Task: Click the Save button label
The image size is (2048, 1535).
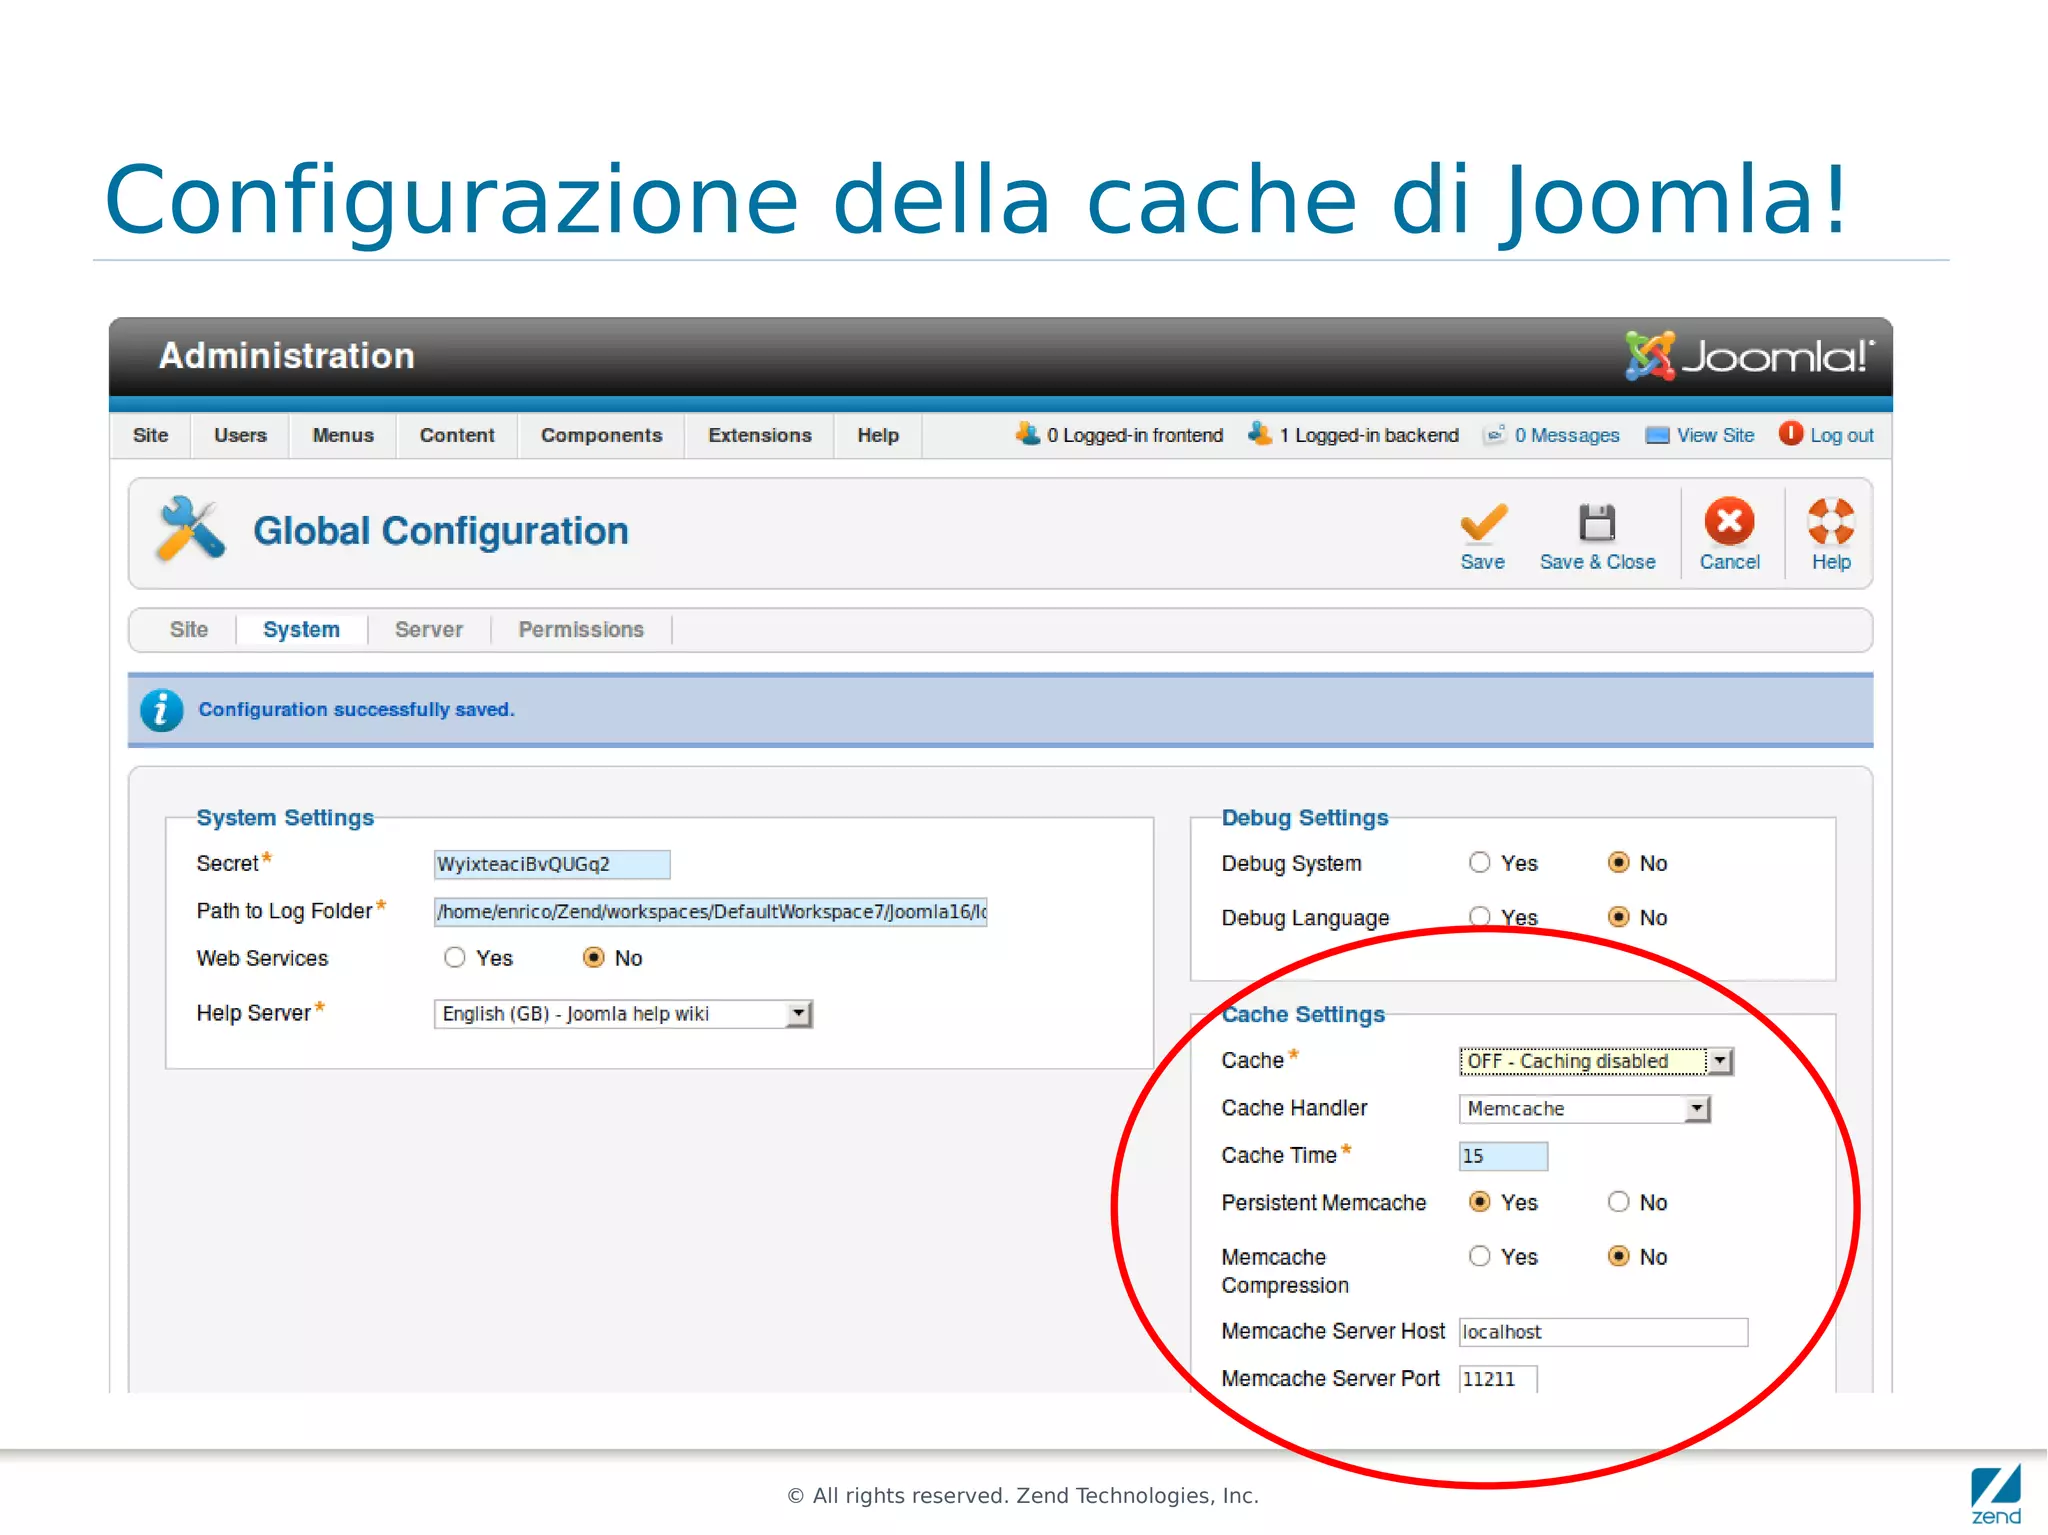Action: (x=1482, y=562)
